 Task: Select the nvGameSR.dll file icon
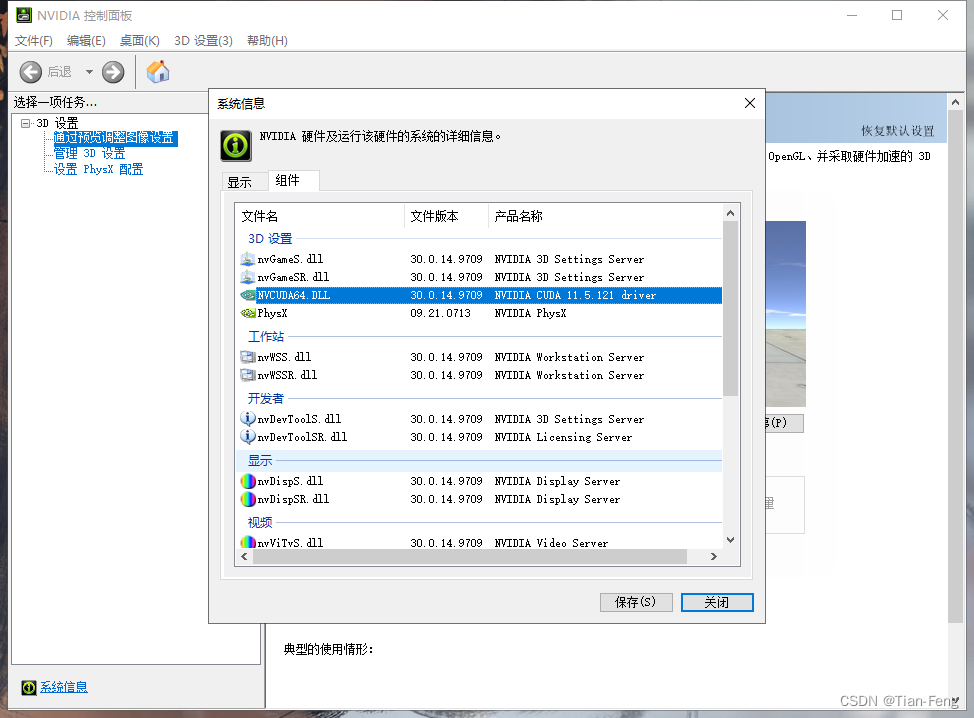click(x=248, y=277)
